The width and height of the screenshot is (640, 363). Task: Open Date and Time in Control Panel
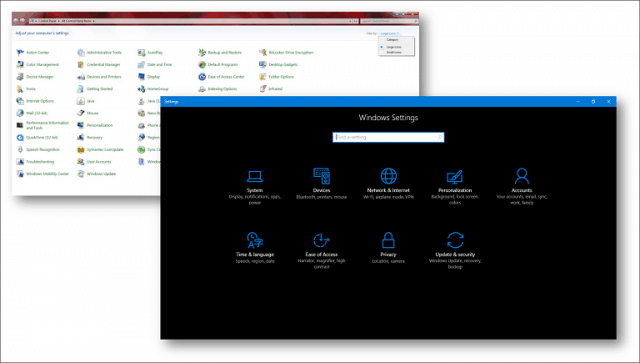tap(155, 65)
